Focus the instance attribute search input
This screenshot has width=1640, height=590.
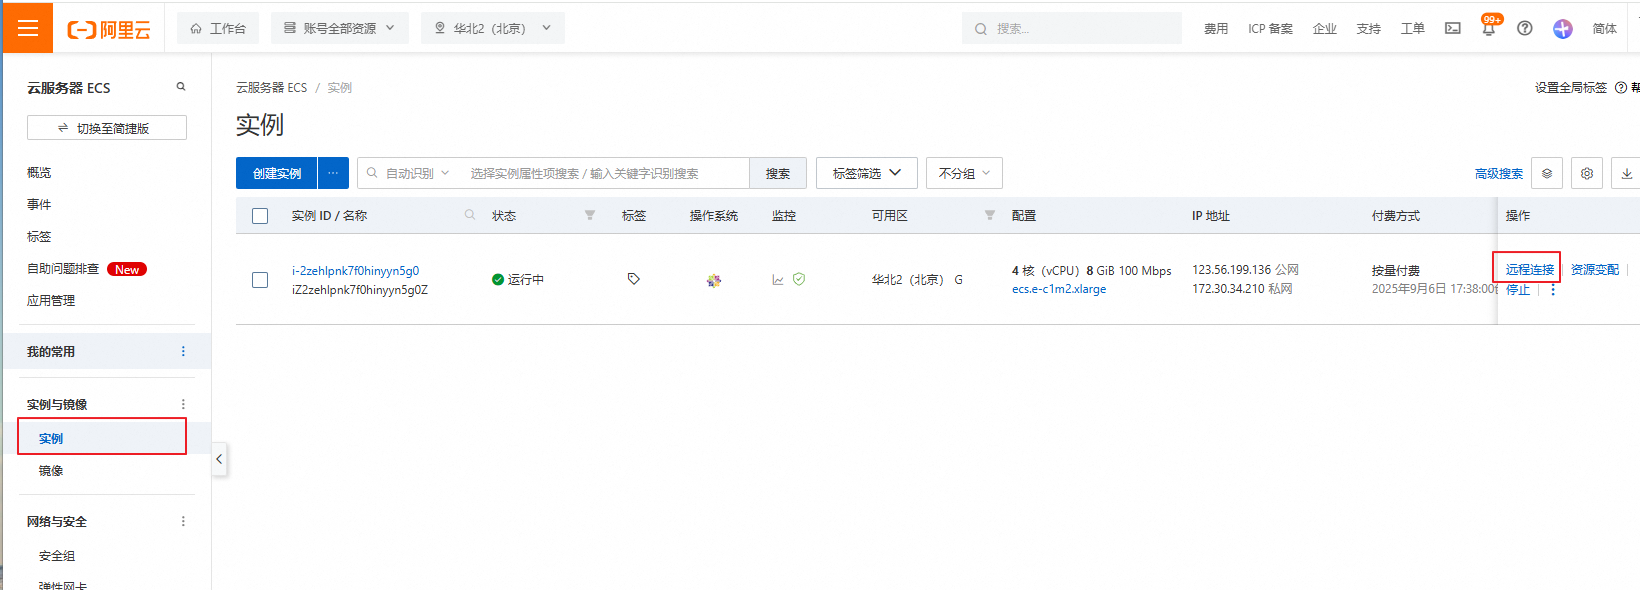(605, 173)
